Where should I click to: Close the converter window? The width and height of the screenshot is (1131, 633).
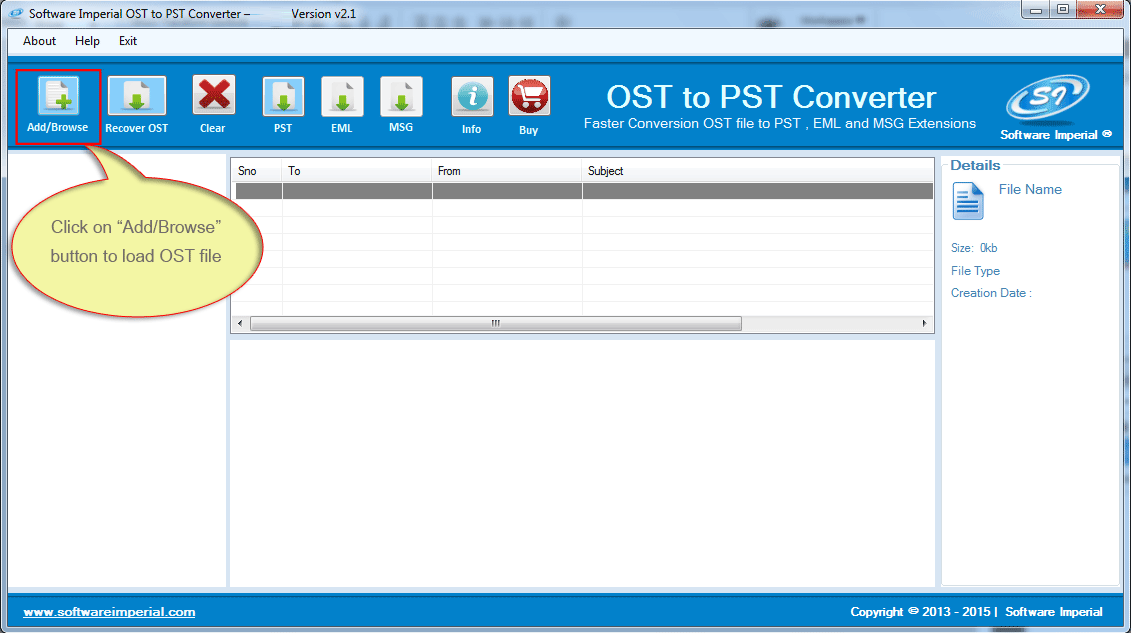click(1100, 9)
